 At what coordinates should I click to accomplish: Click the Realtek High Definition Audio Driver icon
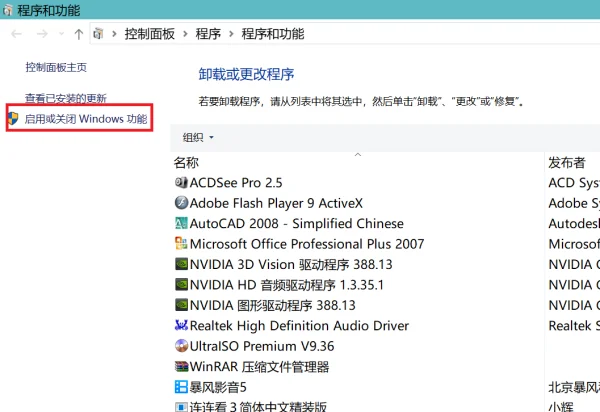point(181,326)
